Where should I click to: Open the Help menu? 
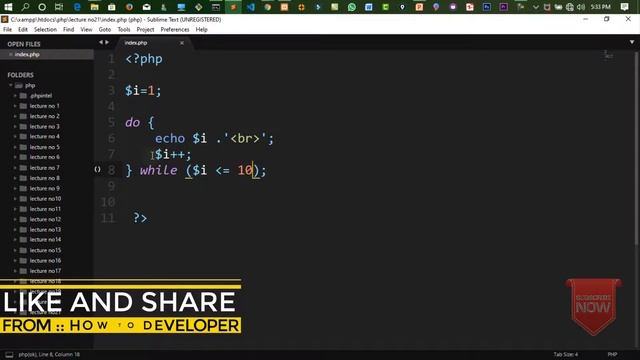coord(202,29)
